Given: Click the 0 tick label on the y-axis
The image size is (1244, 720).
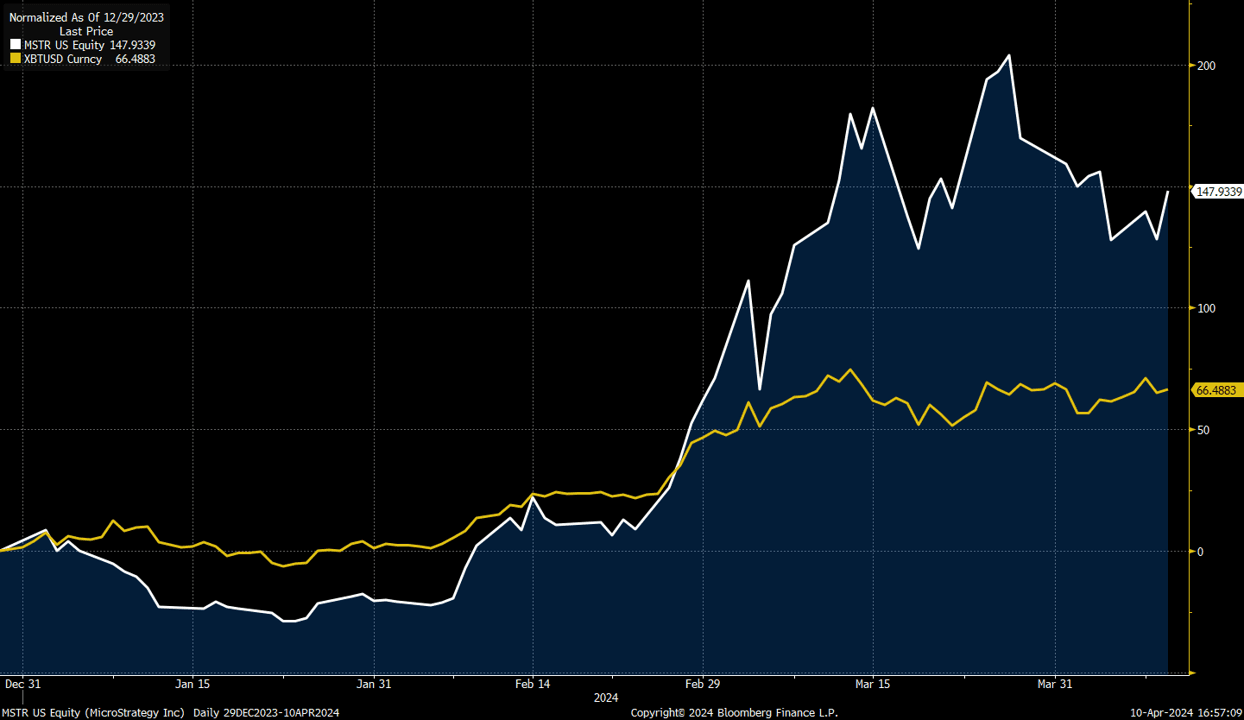Looking at the screenshot, I should click(1200, 552).
